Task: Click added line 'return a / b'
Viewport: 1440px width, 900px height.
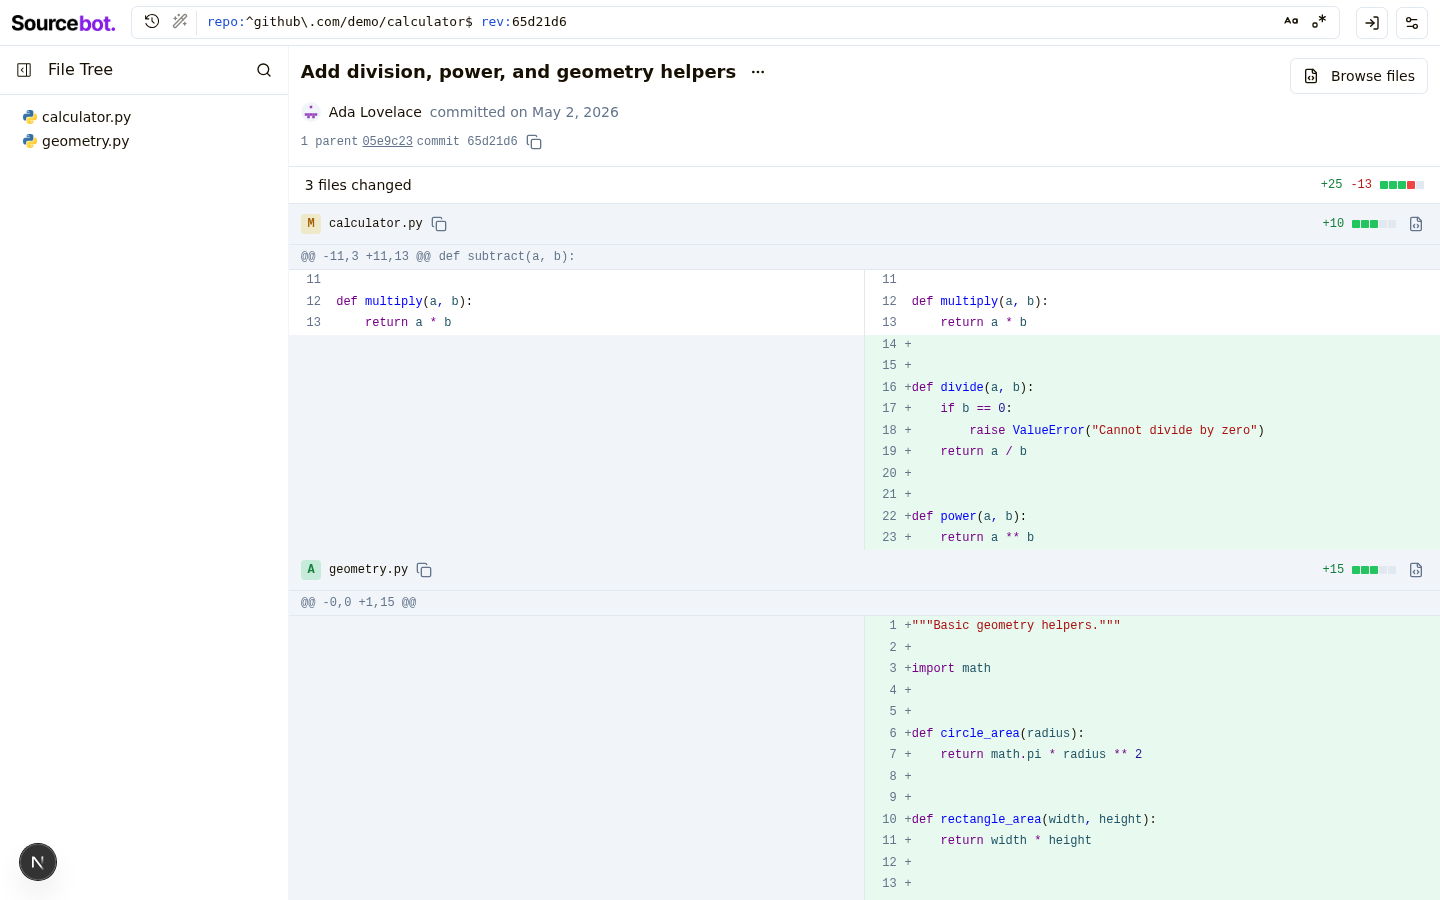Action: pos(1152,452)
